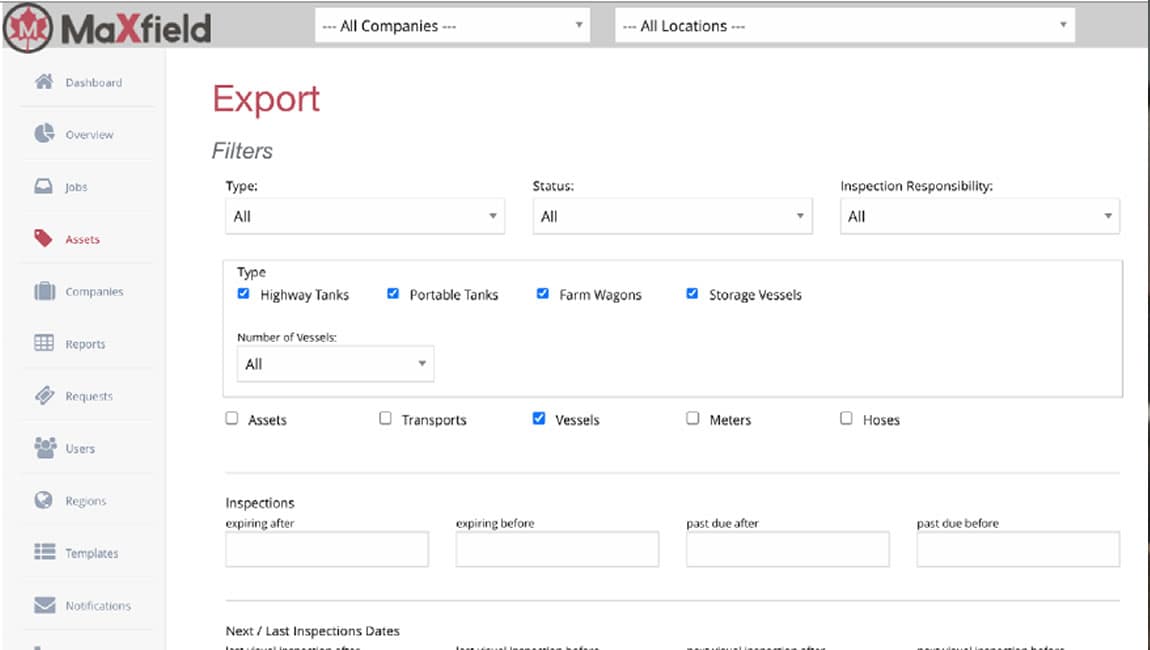
Task: Open the Number of Vessels dropdown
Action: [x=335, y=364]
